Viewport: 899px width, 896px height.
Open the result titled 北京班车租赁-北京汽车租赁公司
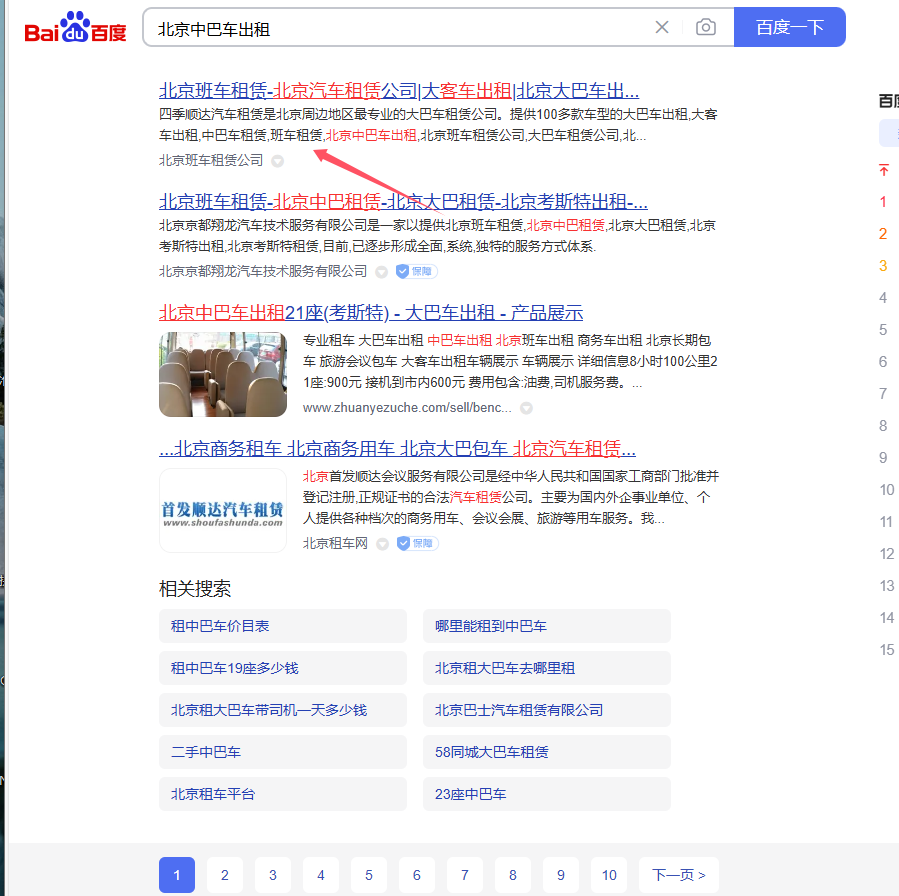(398, 91)
